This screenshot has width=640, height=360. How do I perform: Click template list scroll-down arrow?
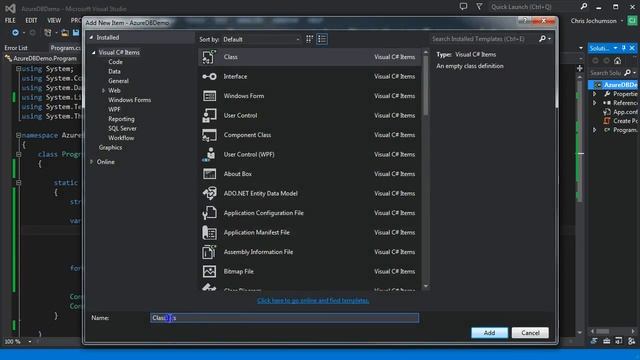pyautogui.click(x=426, y=286)
